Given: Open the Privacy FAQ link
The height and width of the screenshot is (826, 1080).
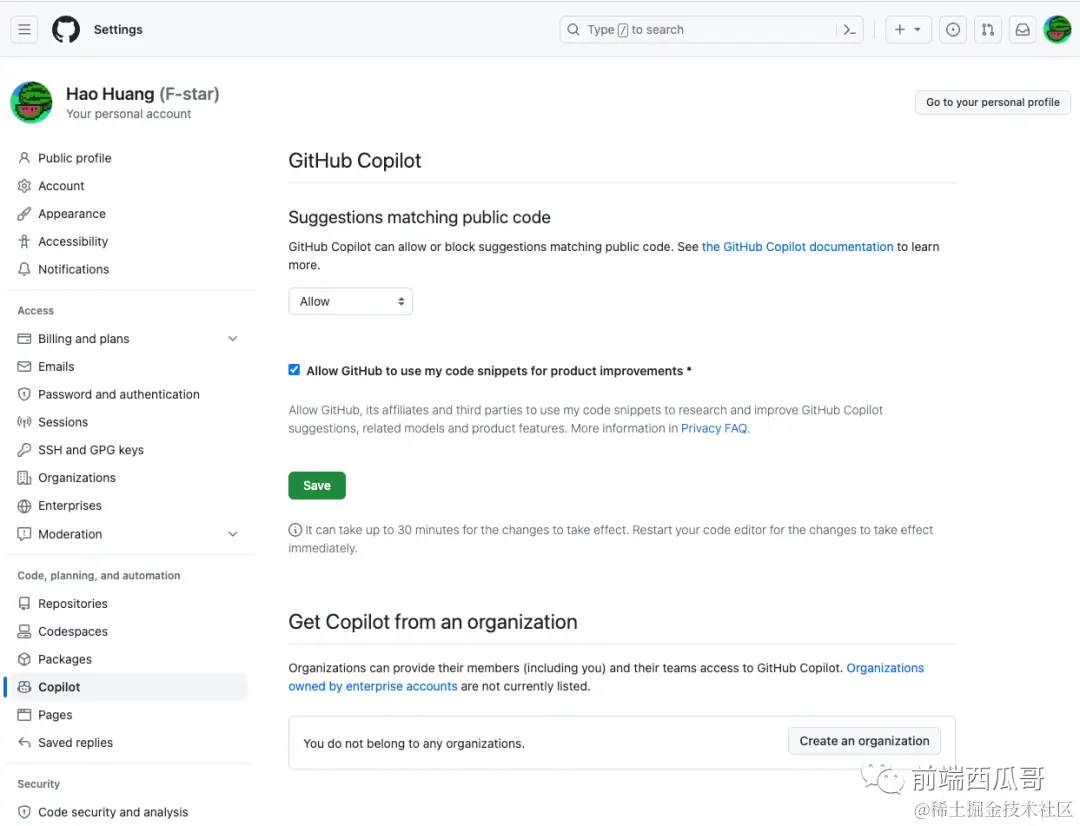Looking at the screenshot, I should tap(714, 429).
